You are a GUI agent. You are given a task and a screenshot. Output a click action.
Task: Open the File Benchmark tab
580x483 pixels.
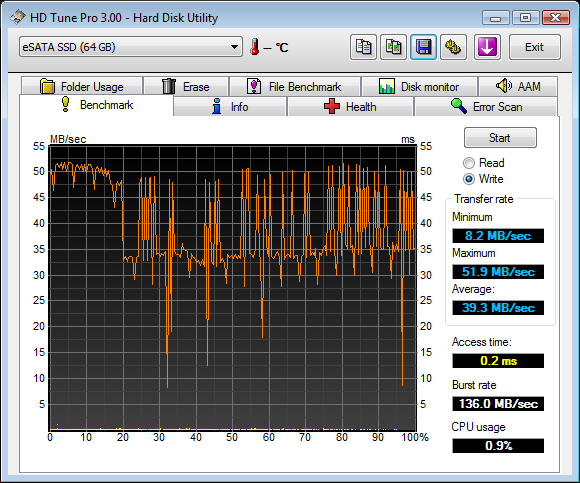pos(295,87)
